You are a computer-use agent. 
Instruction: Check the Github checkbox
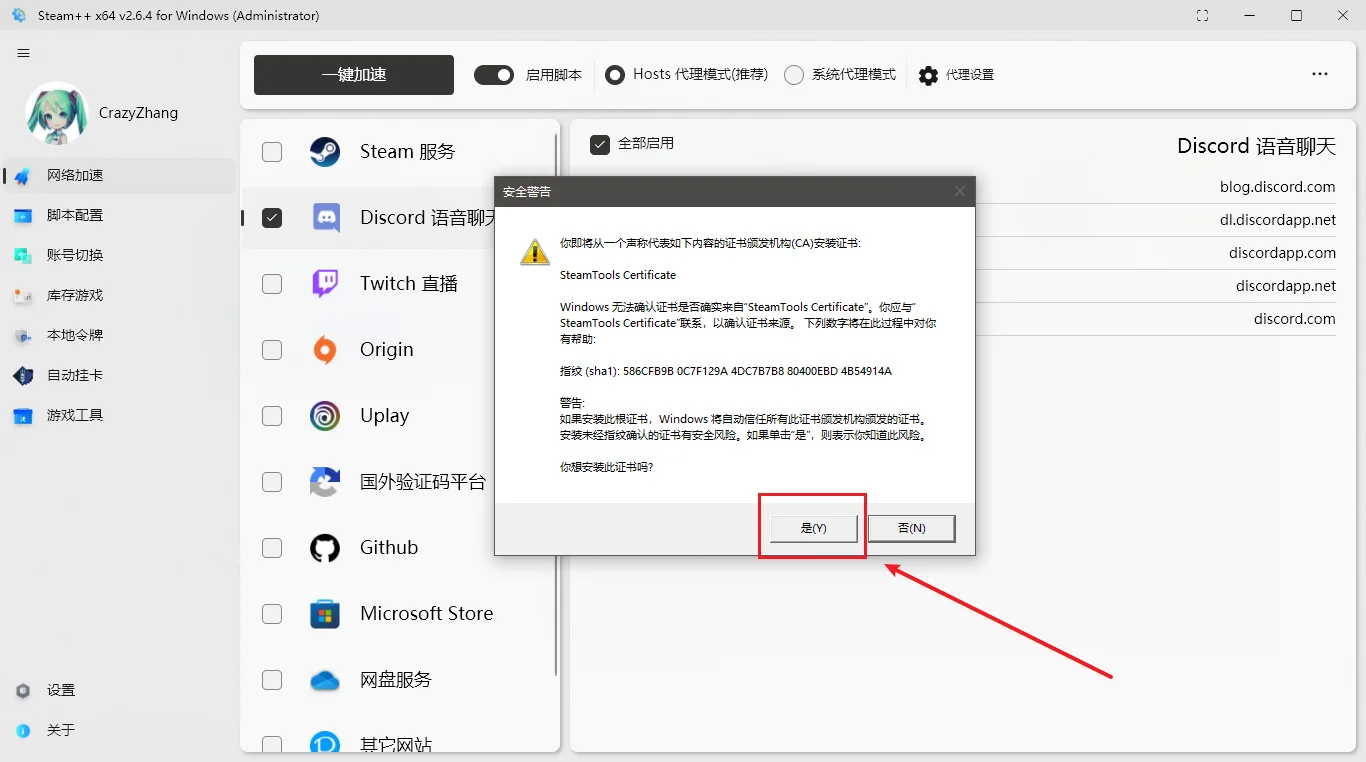(272, 548)
